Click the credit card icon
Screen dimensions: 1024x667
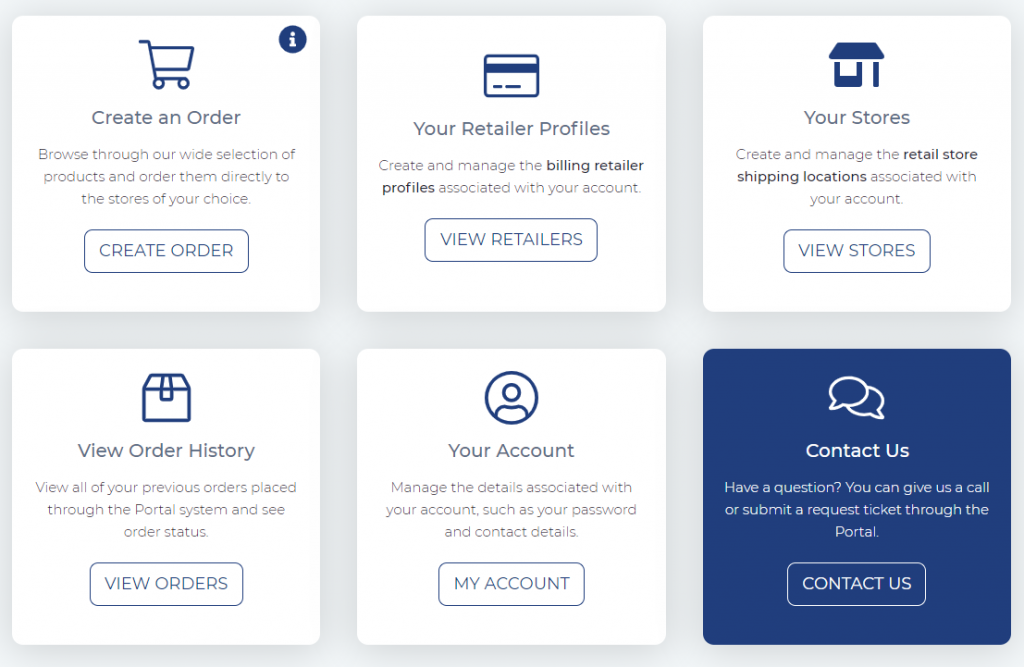[x=511, y=76]
